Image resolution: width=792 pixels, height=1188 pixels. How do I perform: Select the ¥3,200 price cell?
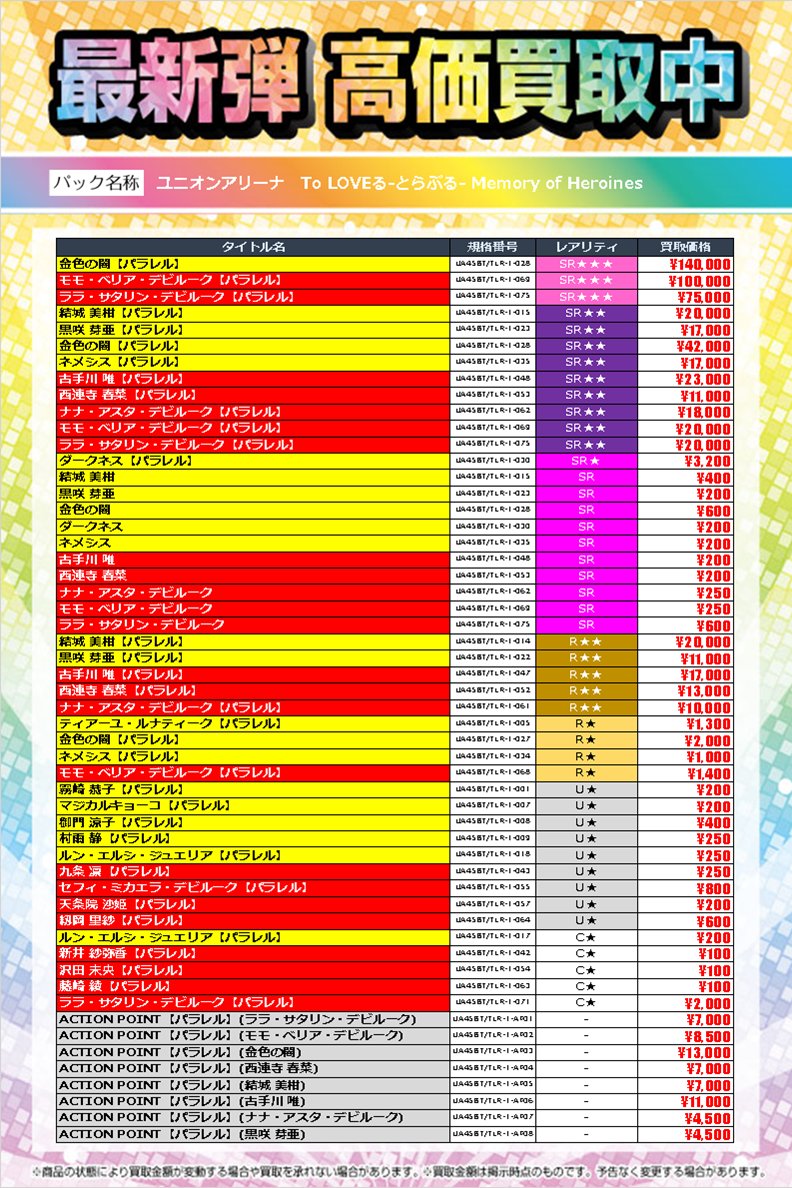point(685,461)
